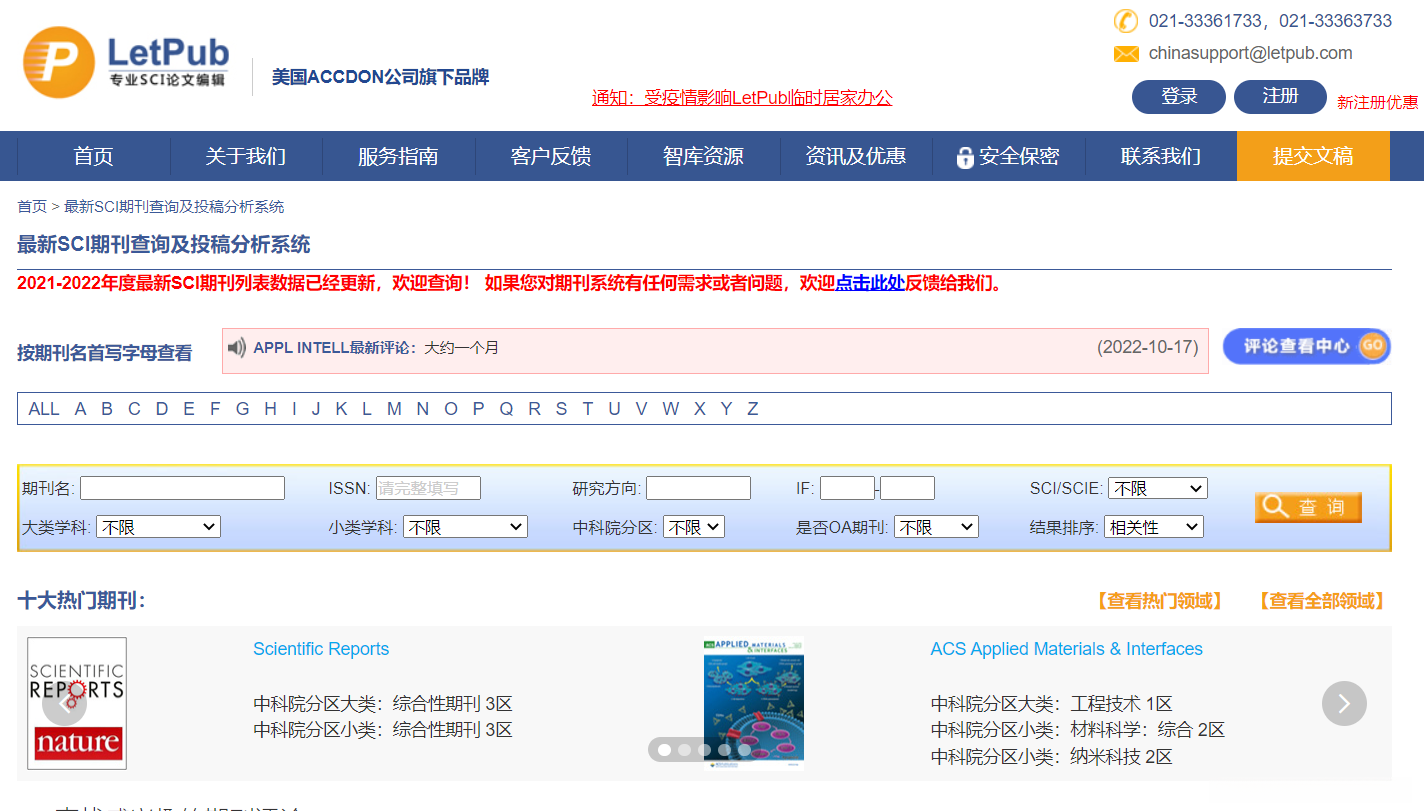The height and width of the screenshot is (811, 1424).
Task: Open the 关于我们 menu item
Action: pos(246,156)
